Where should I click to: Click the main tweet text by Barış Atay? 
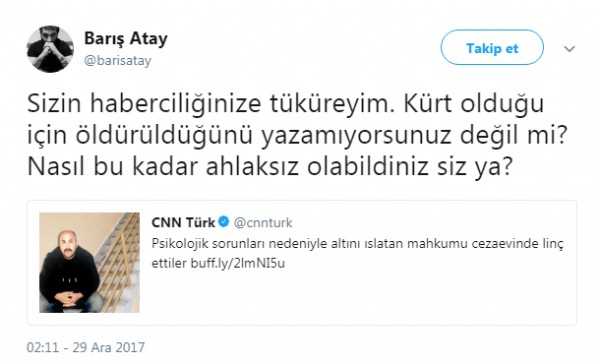pyautogui.click(x=297, y=135)
